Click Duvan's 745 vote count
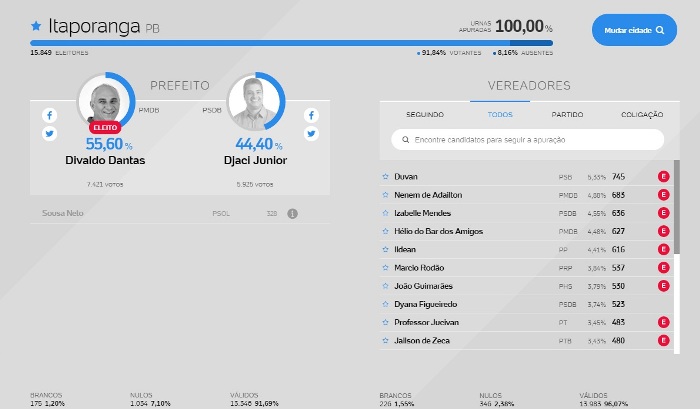 click(x=618, y=177)
